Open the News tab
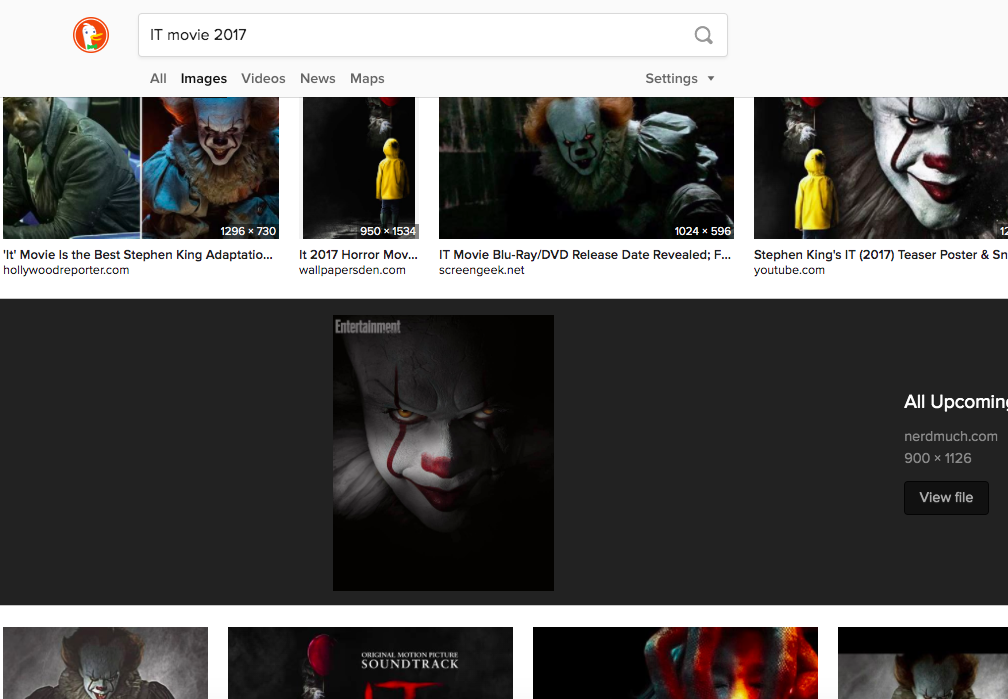The height and width of the screenshot is (699, 1008). (318, 78)
